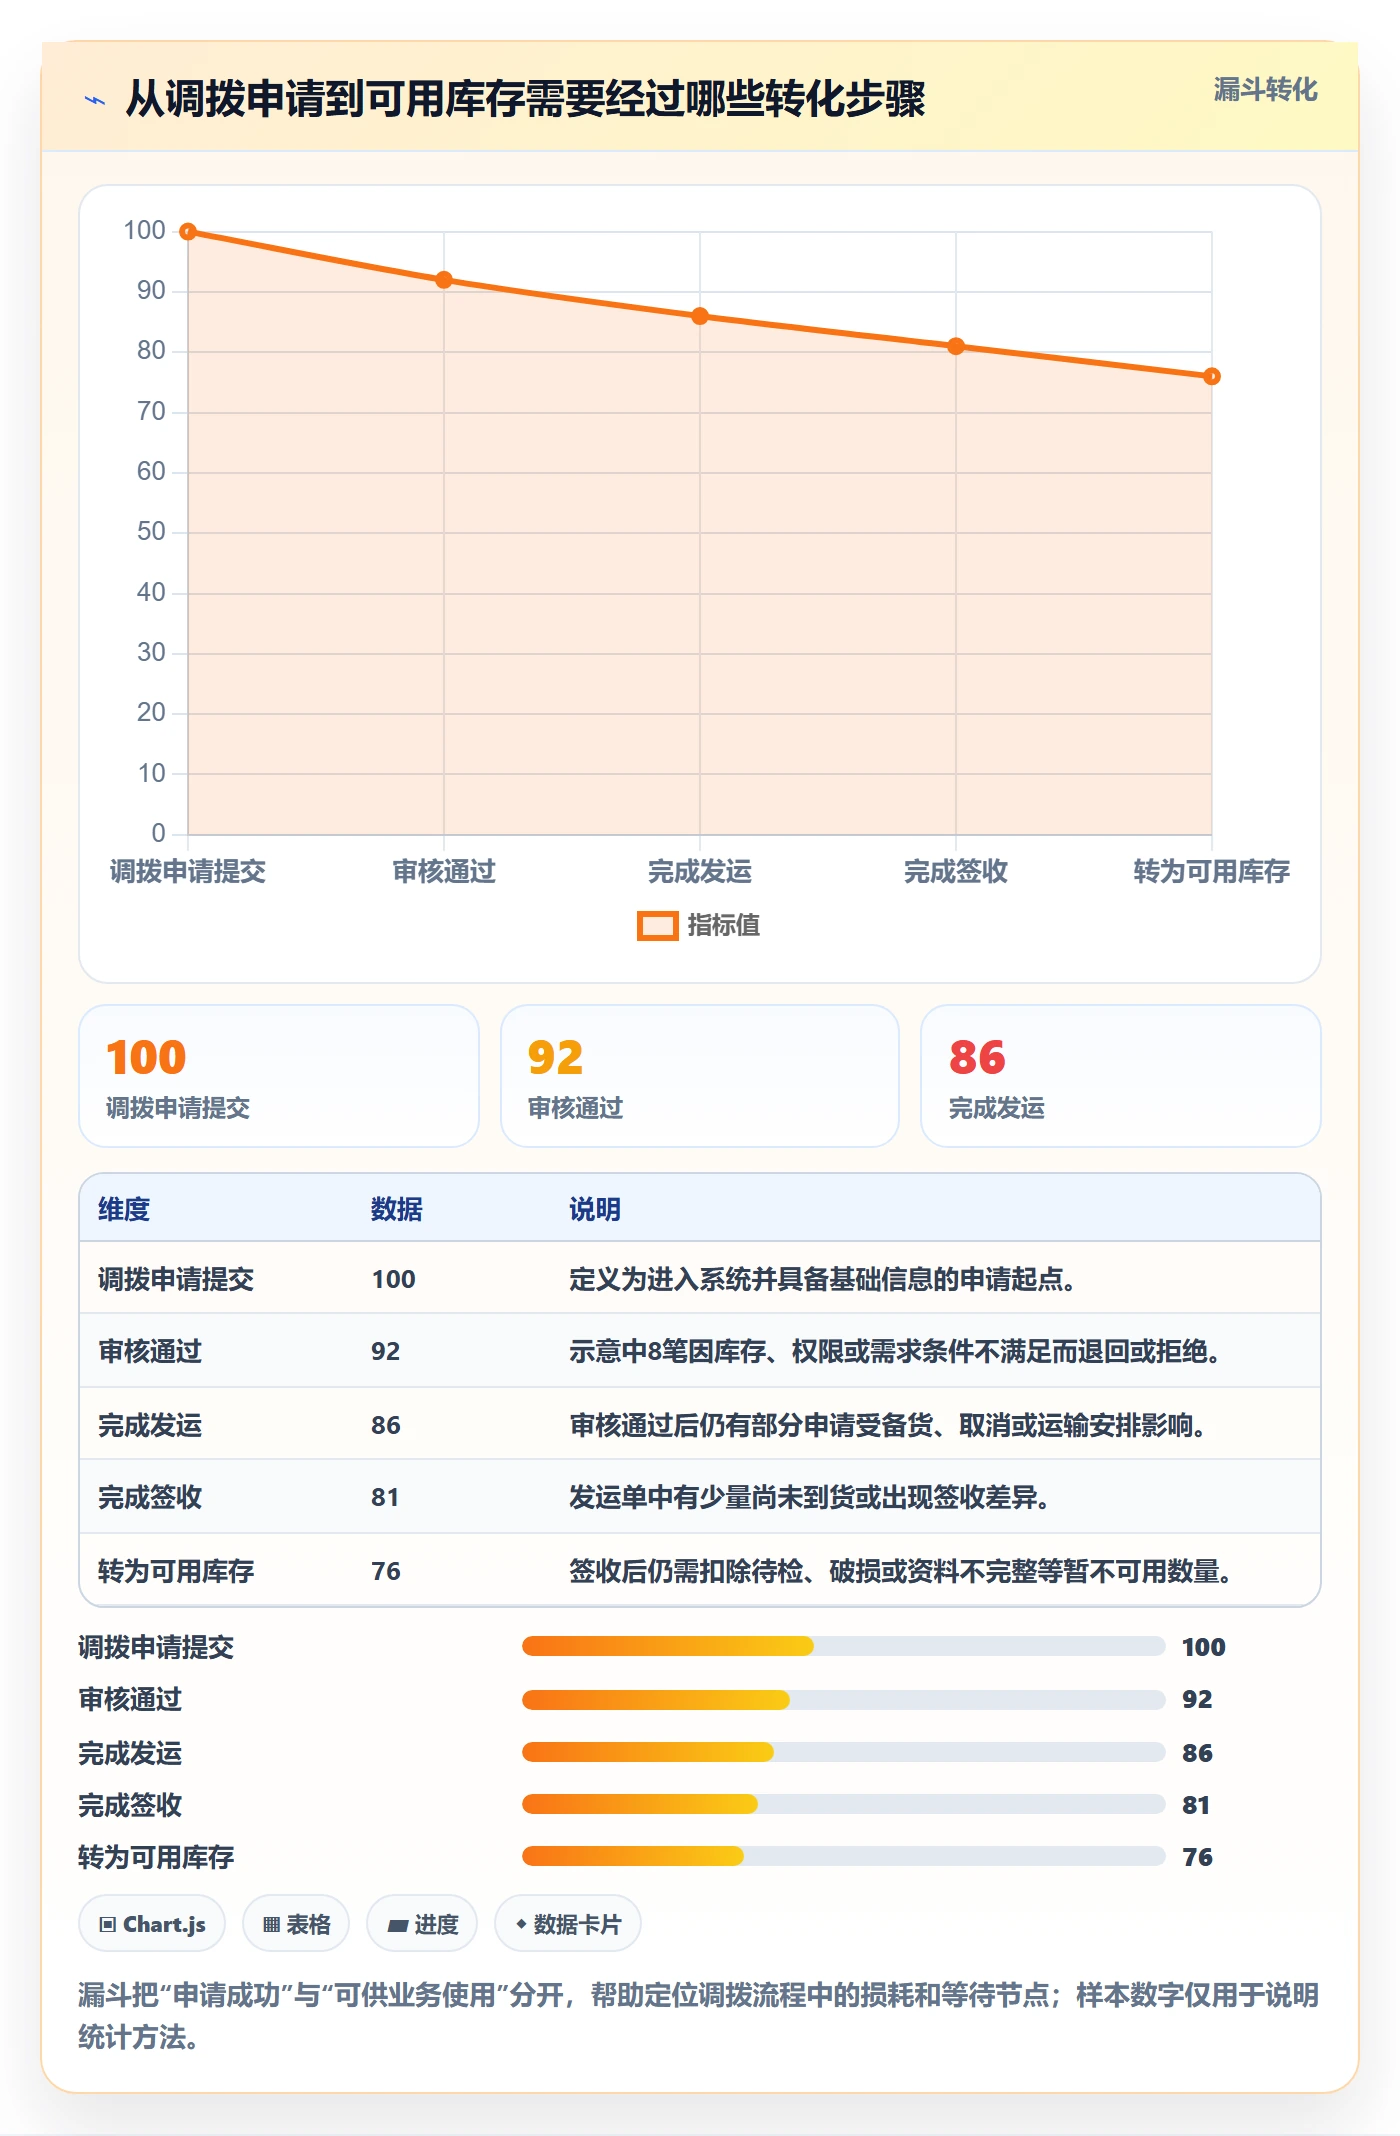Click table value 76 in 数据 column
The image size is (1400, 2136).
click(386, 1572)
